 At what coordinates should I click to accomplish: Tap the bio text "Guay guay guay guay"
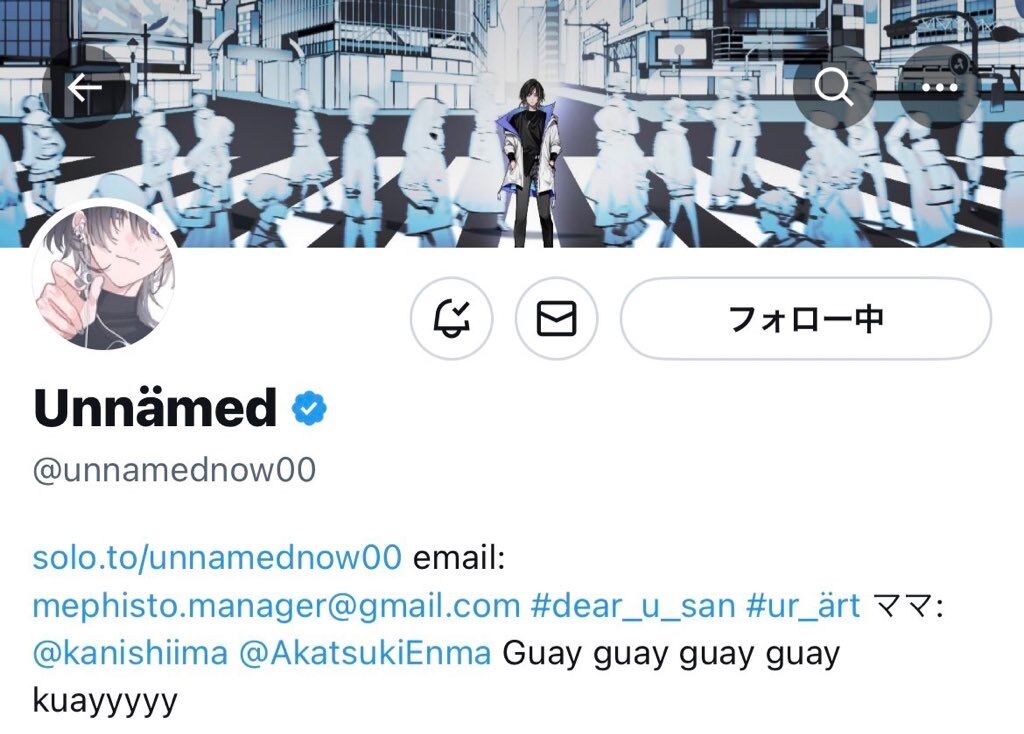click(671, 654)
